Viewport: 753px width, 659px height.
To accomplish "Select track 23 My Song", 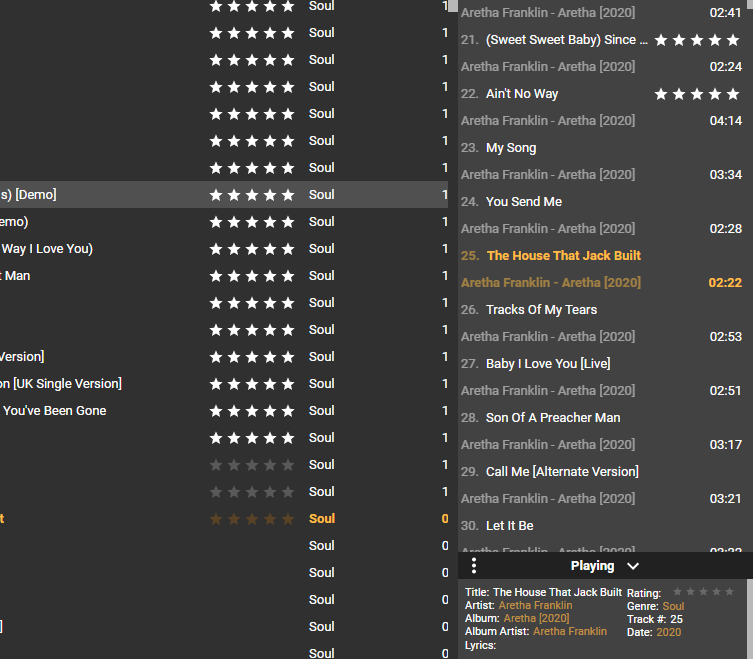I will [511, 148].
